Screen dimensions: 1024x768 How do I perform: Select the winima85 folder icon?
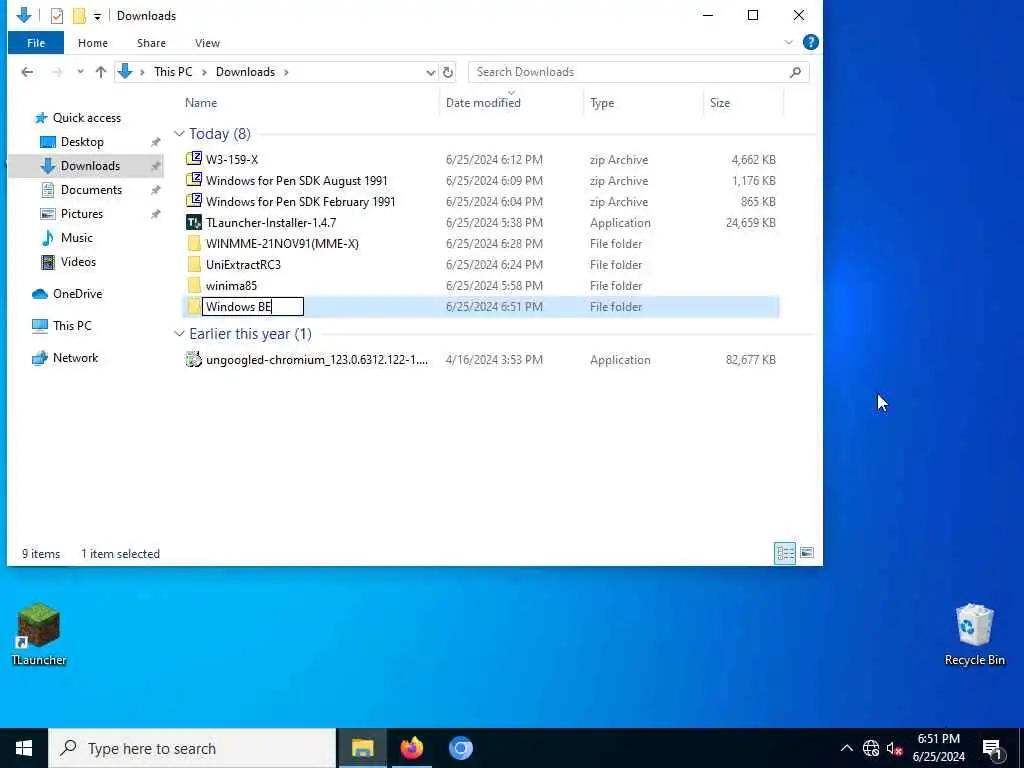193,285
